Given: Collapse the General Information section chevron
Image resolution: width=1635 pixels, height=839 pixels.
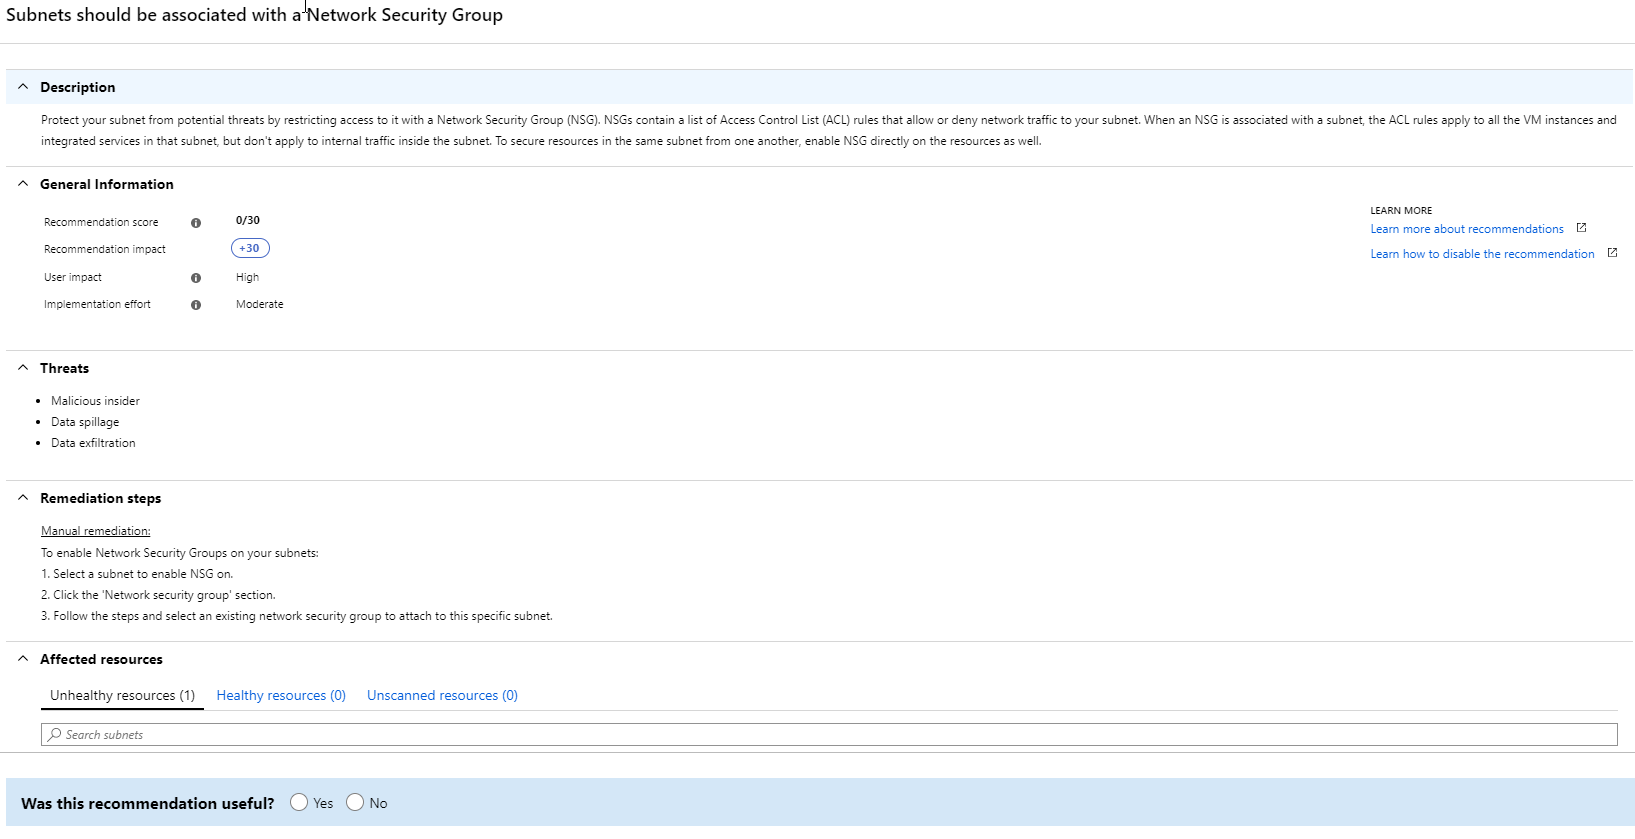Looking at the screenshot, I should tap(23, 184).
